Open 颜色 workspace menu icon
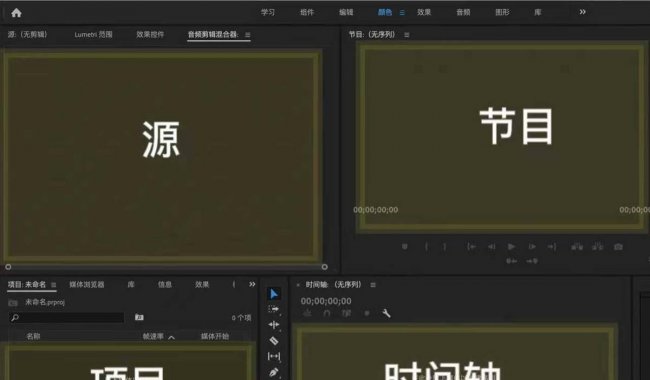Screen dimensions: 650x380 tap(402, 12)
